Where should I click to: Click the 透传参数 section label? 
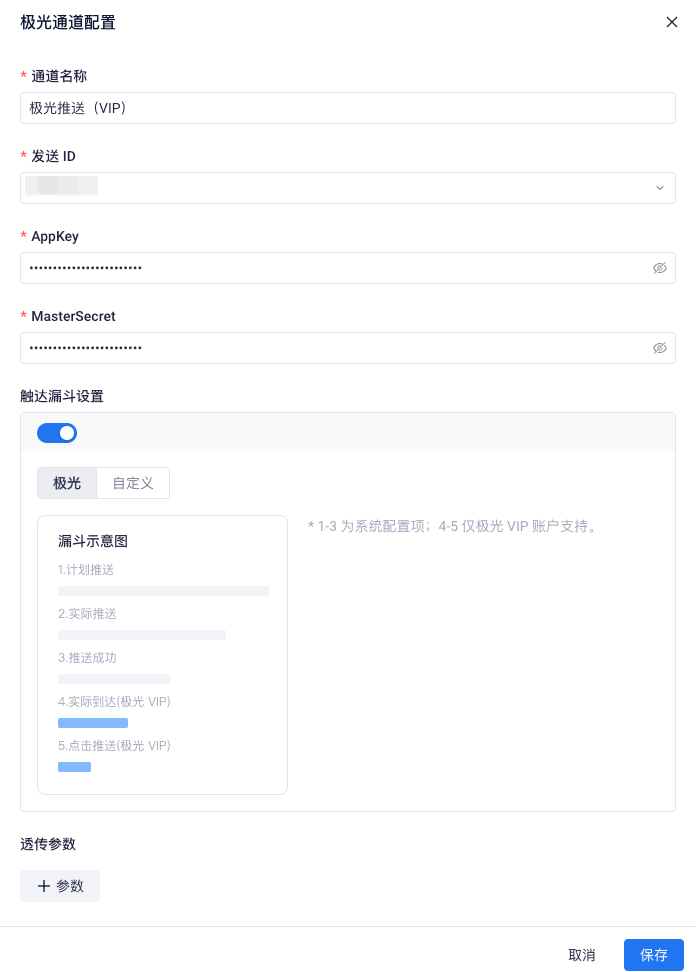point(48,844)
